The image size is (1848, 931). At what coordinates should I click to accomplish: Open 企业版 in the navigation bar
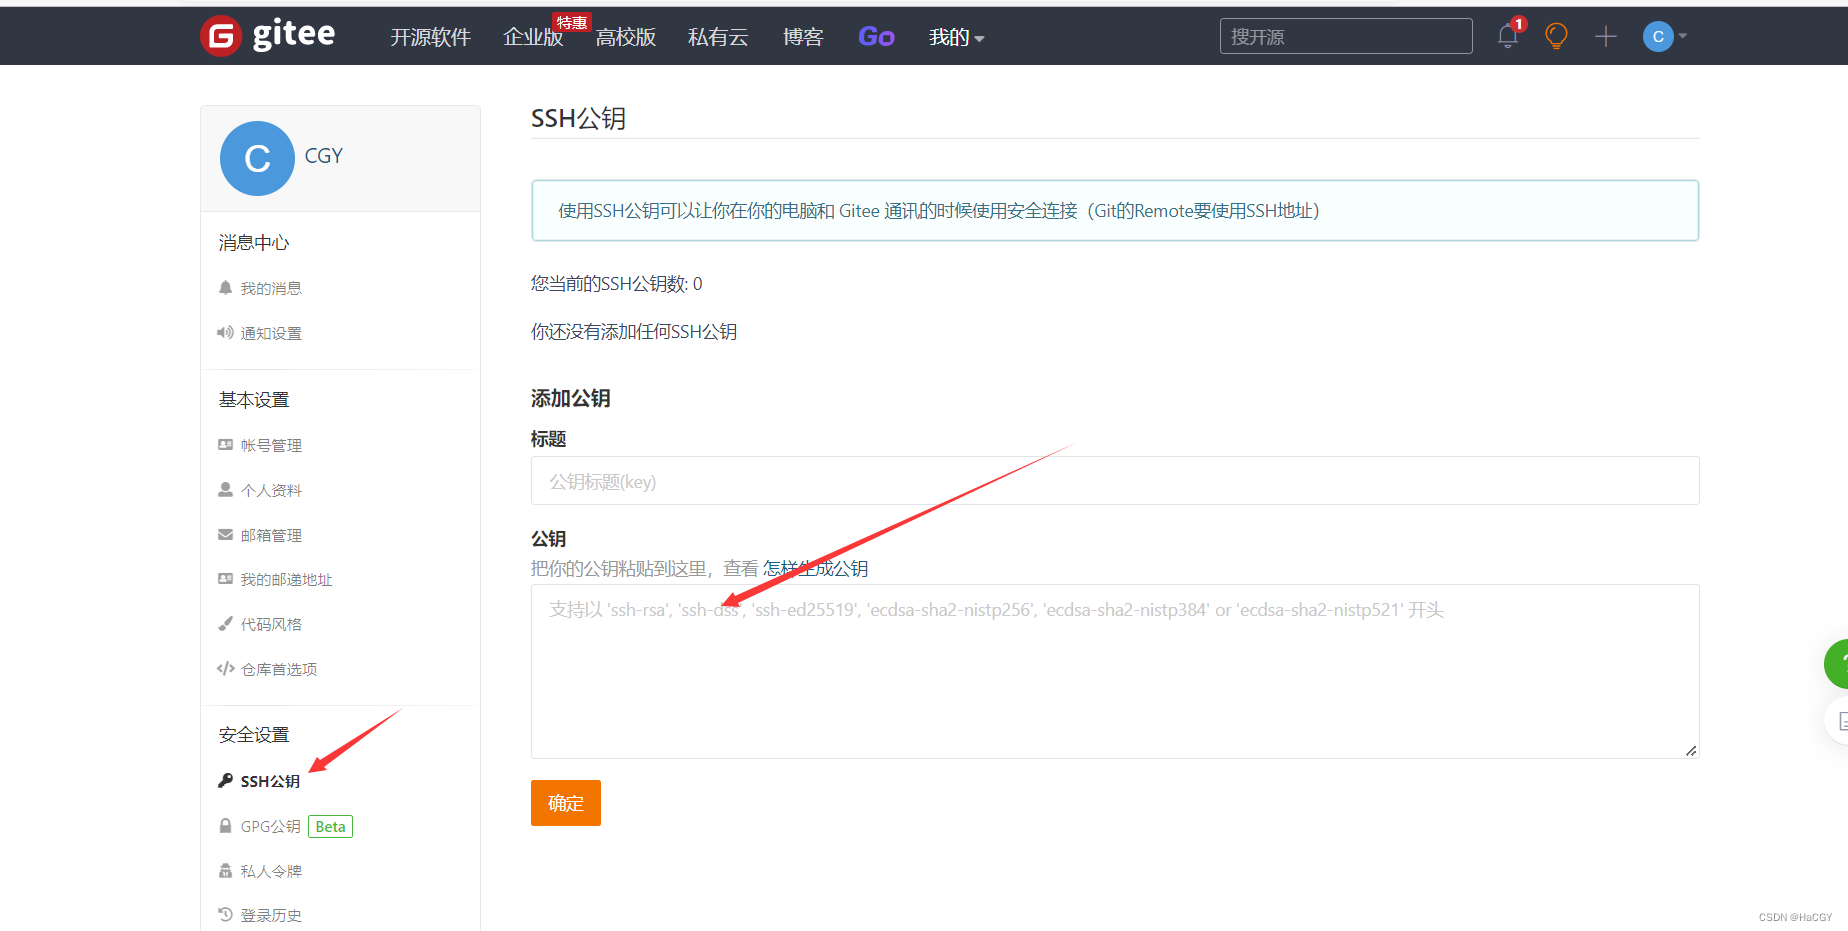[x=533, y=37]
